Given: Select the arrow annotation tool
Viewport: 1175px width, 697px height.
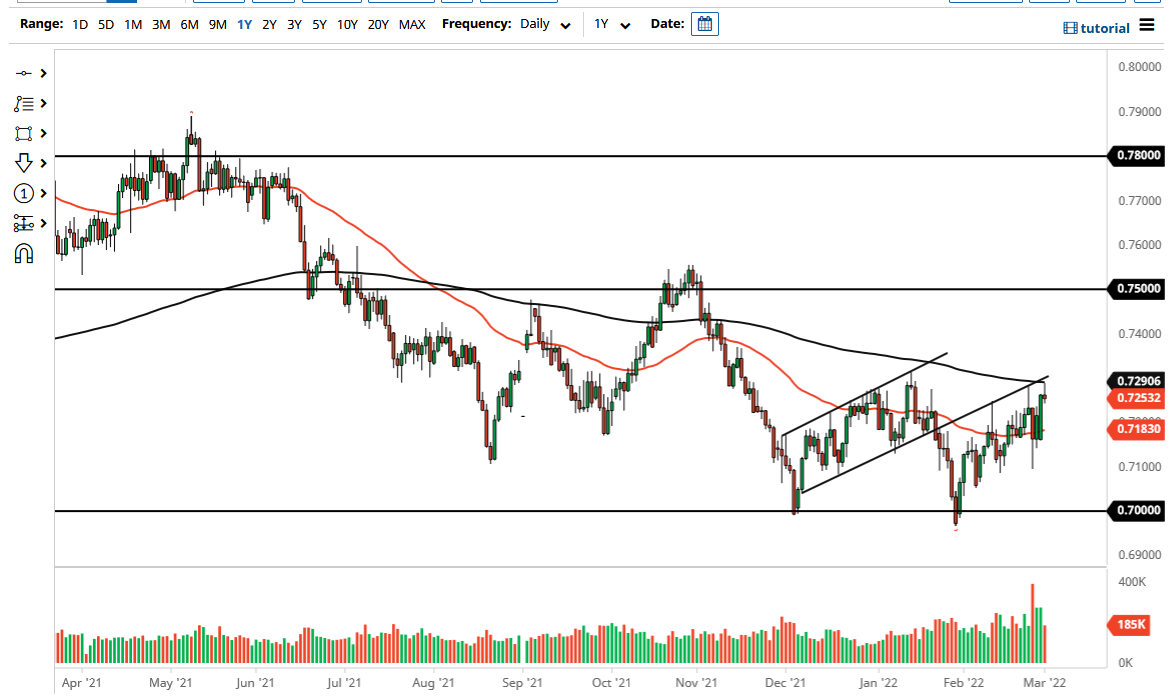Looking at the screenshot, I should [x=23, y=162].
